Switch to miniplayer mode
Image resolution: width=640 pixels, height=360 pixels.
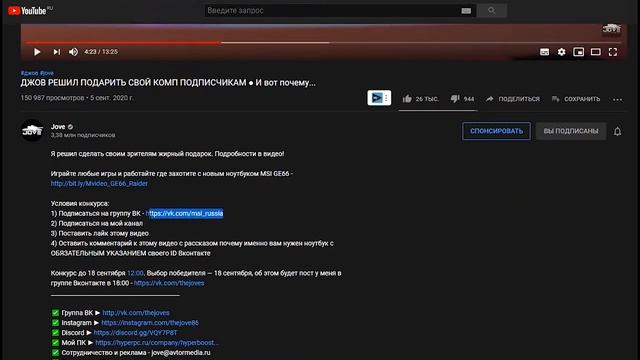[x=578, y=52]
